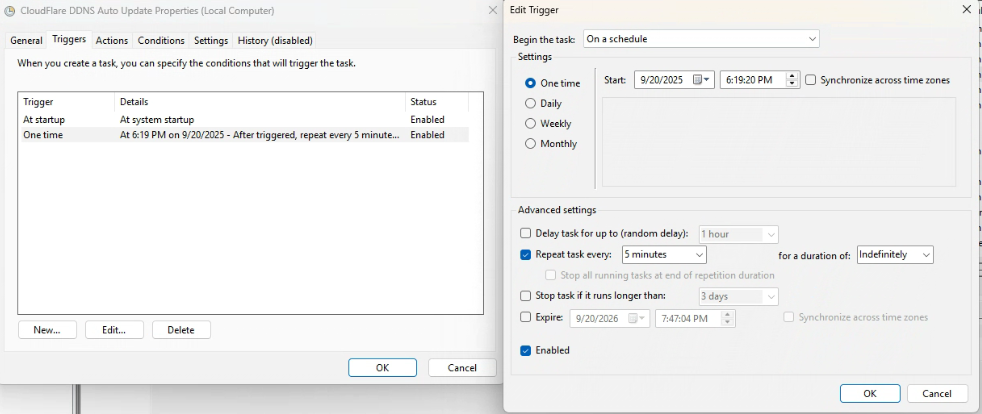Close the Edit Trigger dialog
This screenshot has width=982, height=414.
coord(966,9)
